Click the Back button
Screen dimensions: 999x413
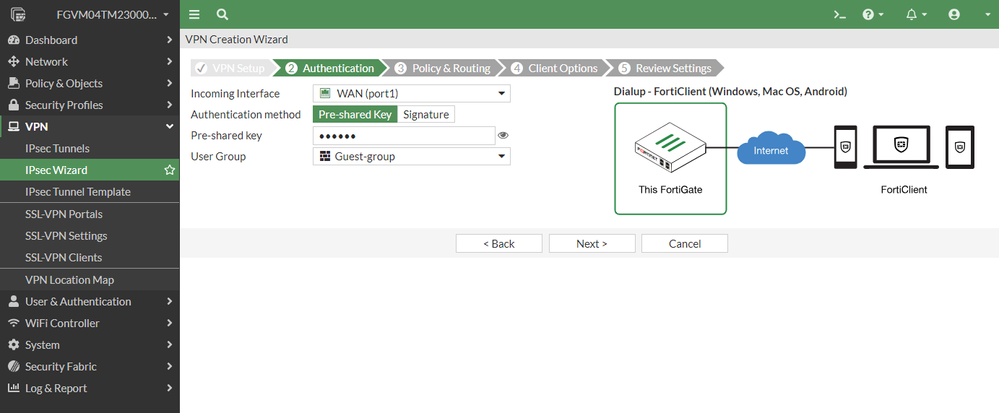pyautogui.click(x=499, y=243)
